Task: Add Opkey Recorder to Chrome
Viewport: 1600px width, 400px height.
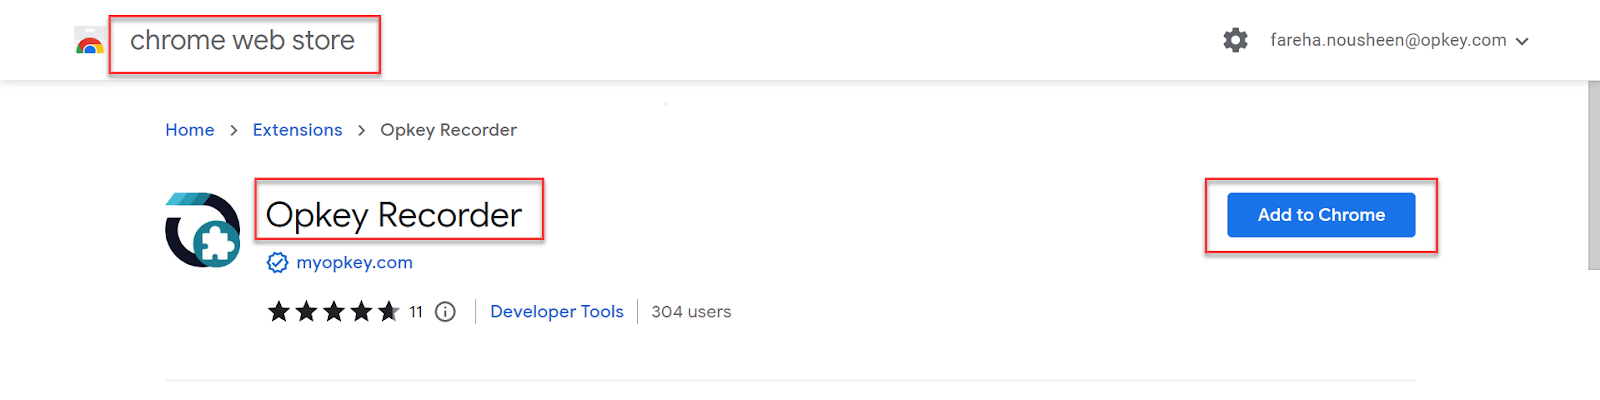Action: click(1321, 215)
